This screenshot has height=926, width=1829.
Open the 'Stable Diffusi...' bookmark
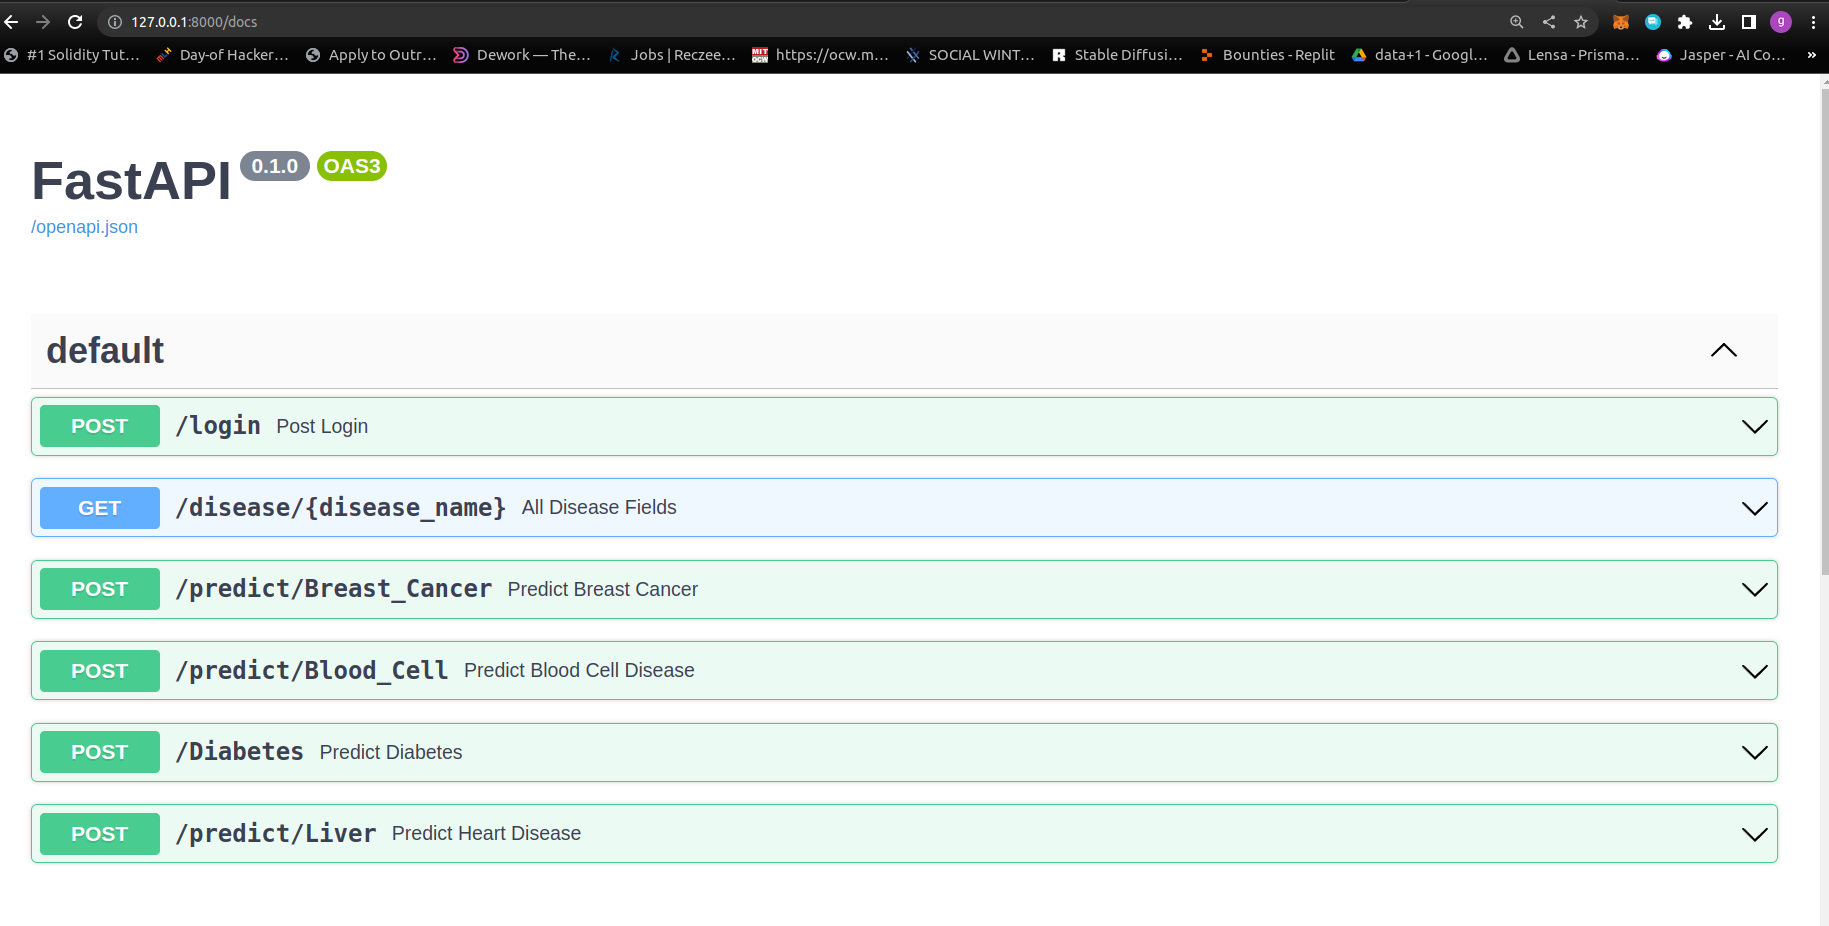(x=1118, y=55)
